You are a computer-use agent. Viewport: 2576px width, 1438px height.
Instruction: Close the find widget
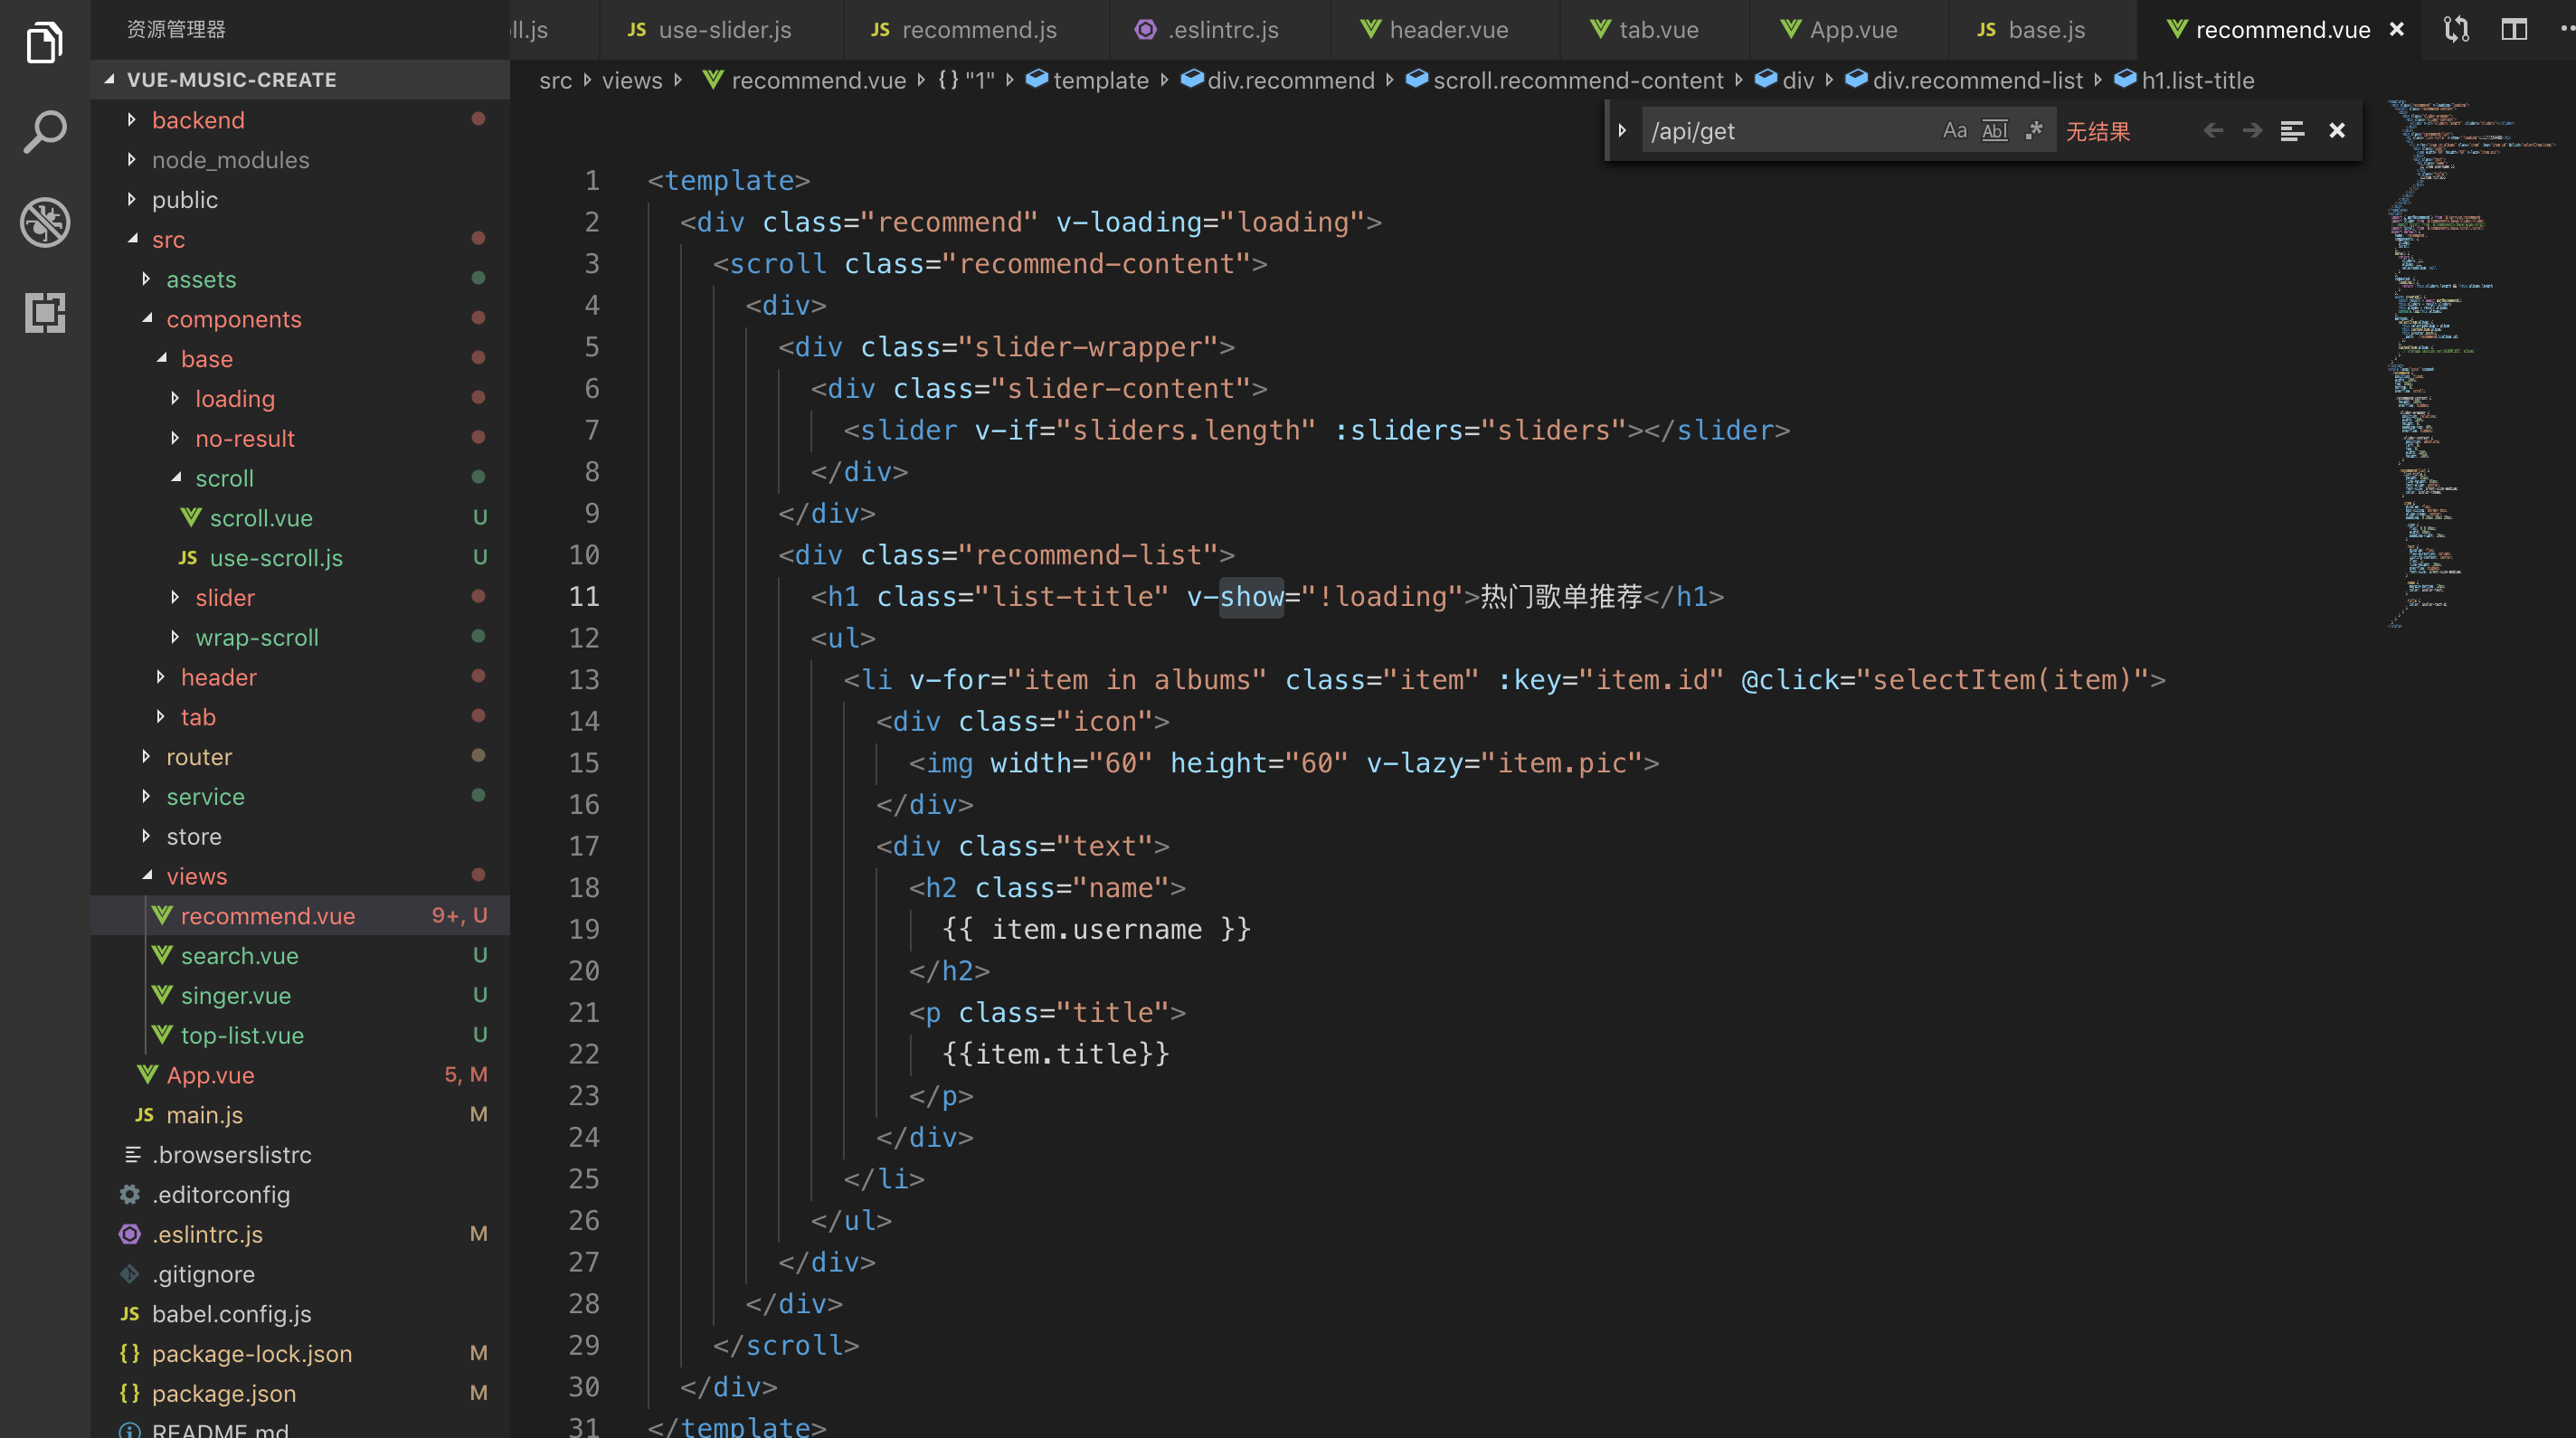coord(2337,131)
